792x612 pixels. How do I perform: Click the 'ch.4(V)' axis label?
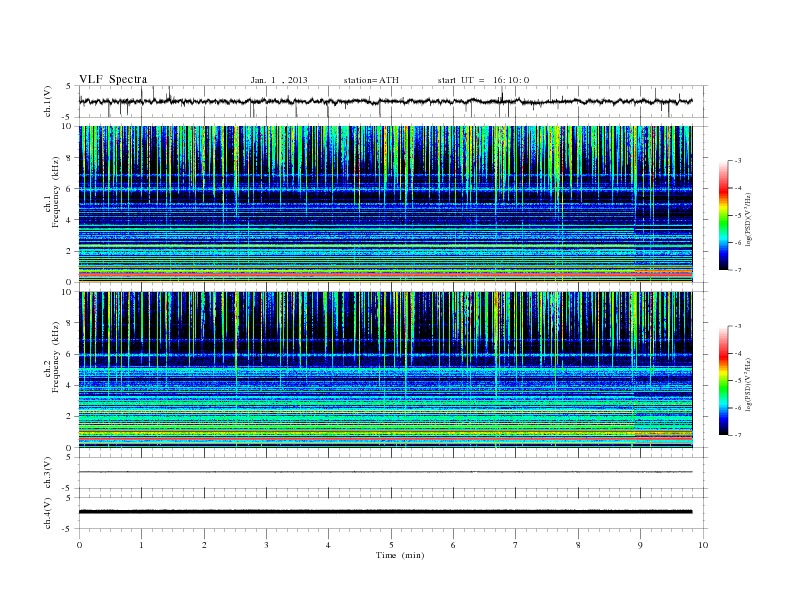[x=48, y=513]
